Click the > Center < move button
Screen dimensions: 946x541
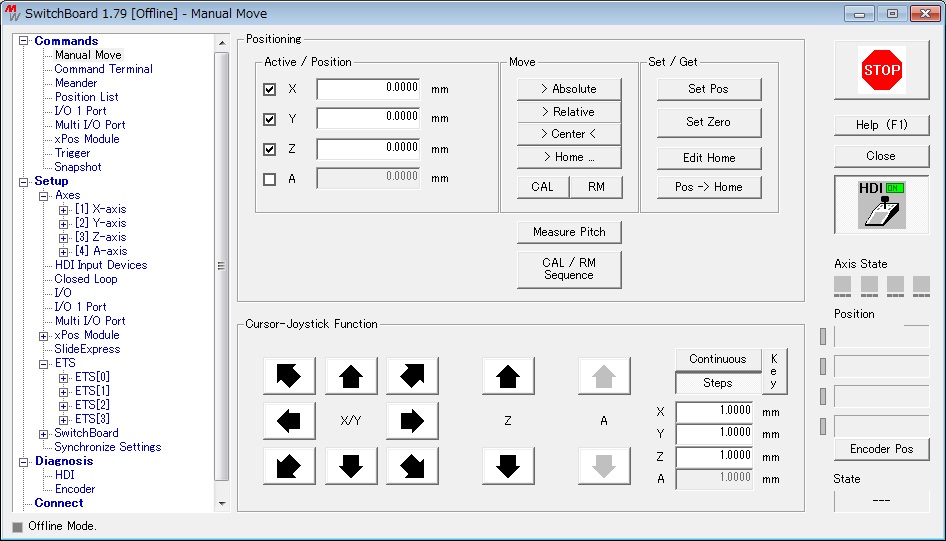(x=569, y=134)
